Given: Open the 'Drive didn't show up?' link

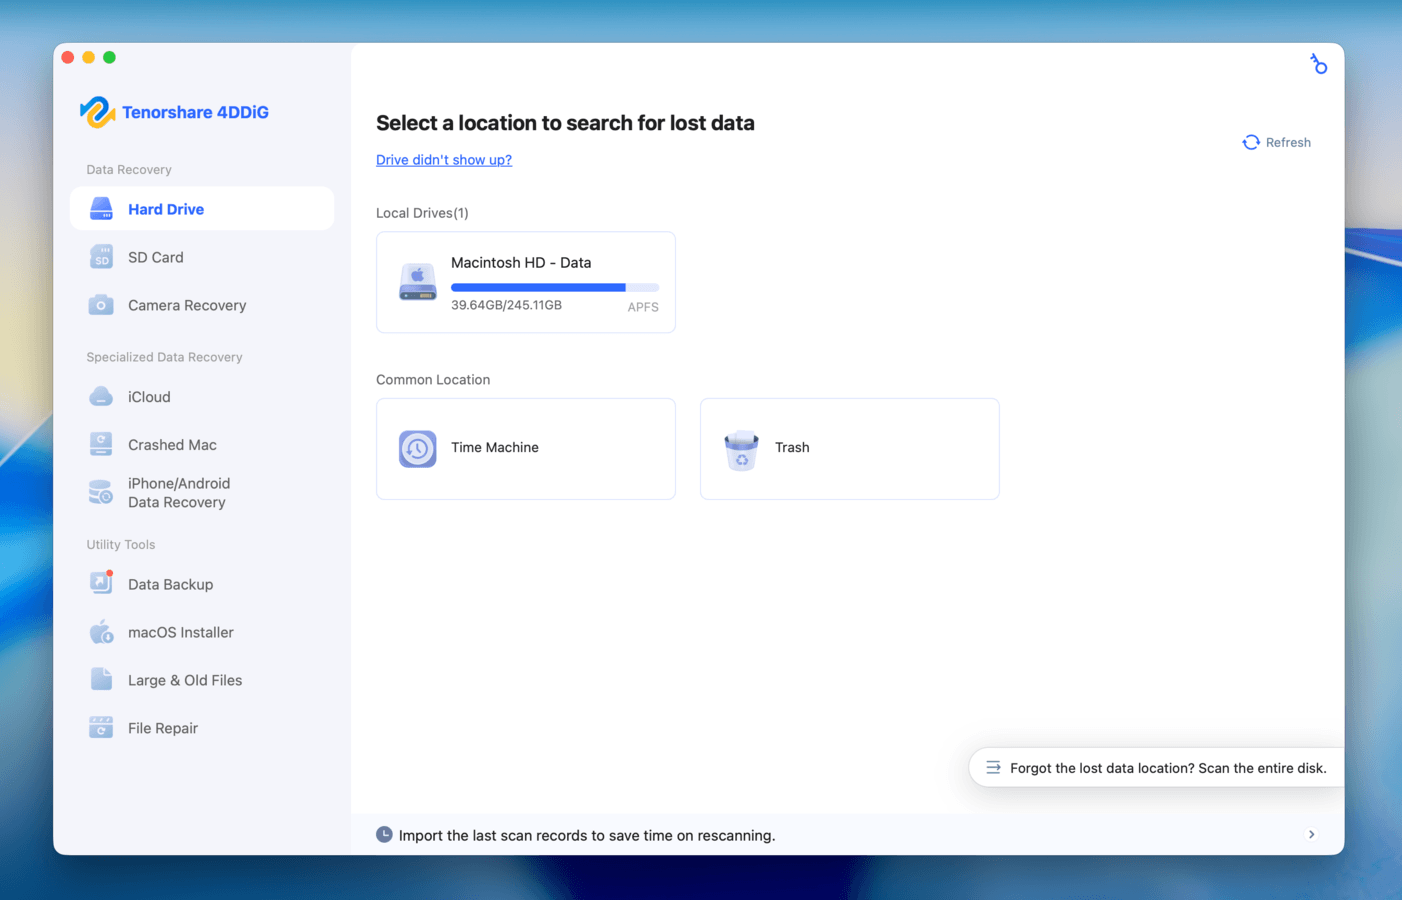Looking at the screenshot, I should coord(443,160).
